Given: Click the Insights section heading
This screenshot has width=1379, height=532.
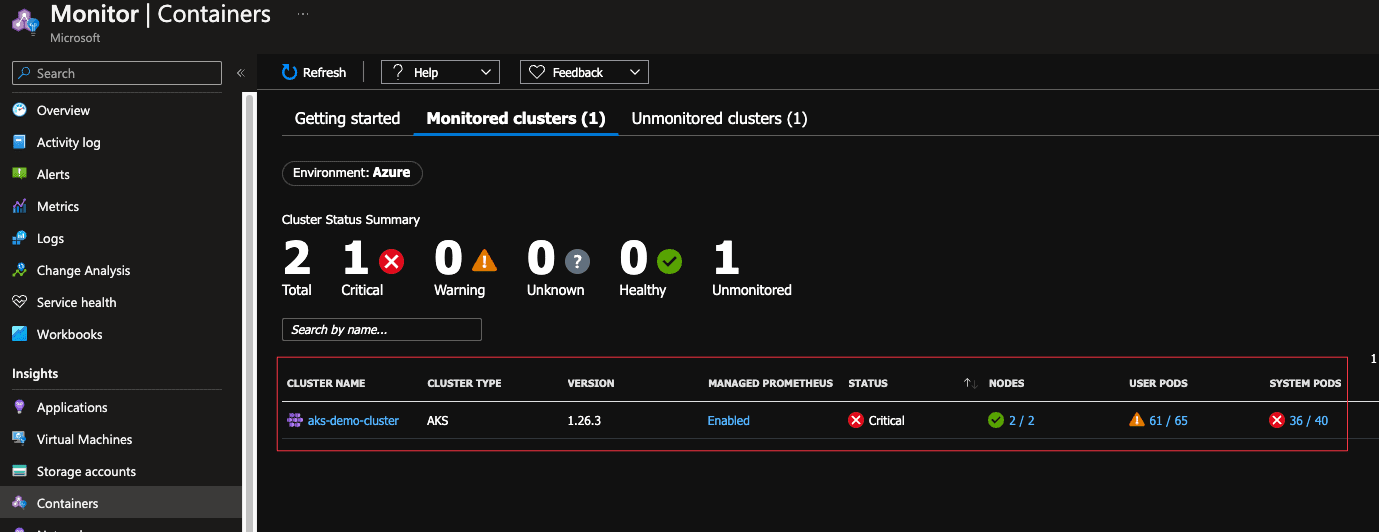Looking at the screenshot, I should 35,373.
